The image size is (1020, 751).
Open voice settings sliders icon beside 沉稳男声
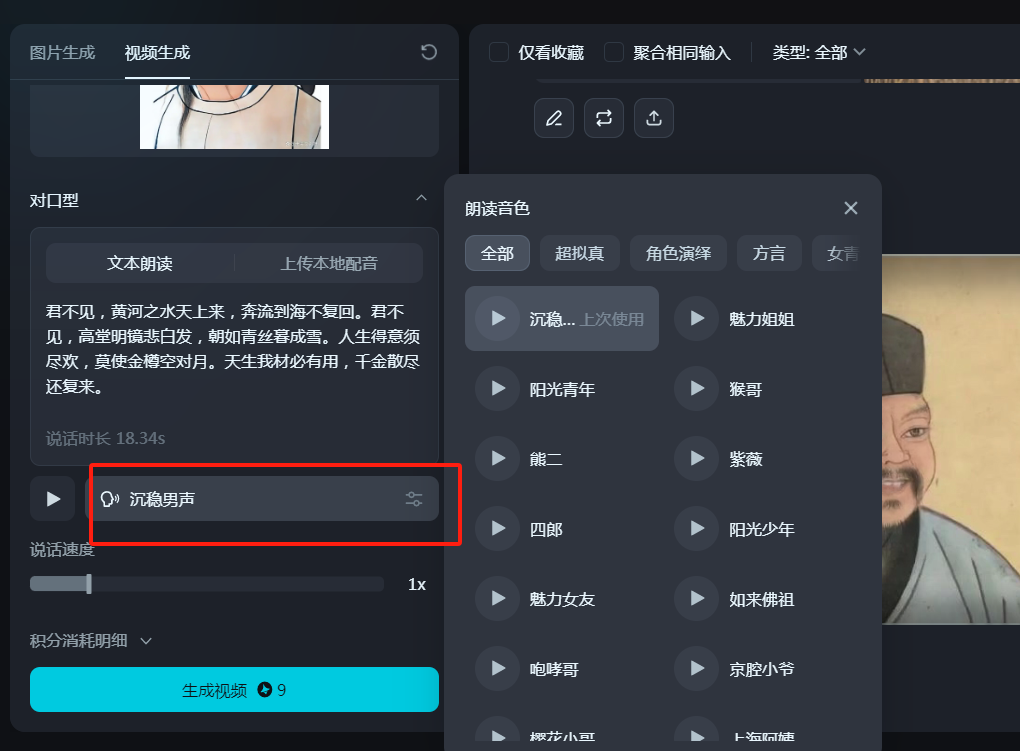[414, 498]
